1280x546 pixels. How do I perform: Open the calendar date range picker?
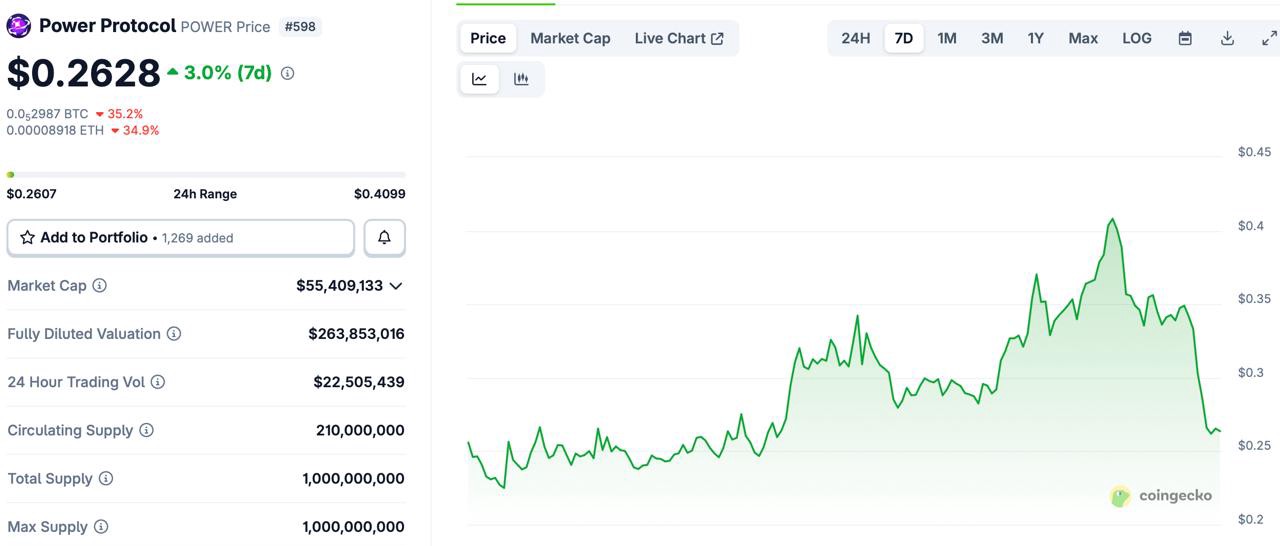(1185, 38)
